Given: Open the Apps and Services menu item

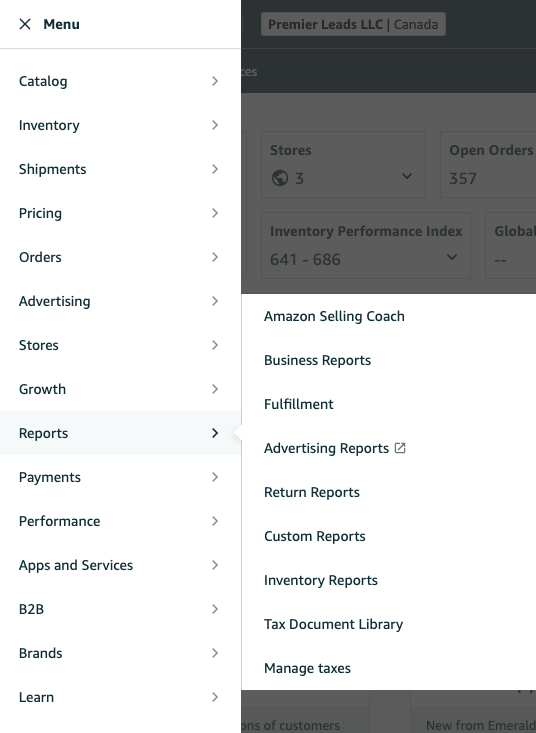Looking at the screenshot, I should tap(120, 565).
